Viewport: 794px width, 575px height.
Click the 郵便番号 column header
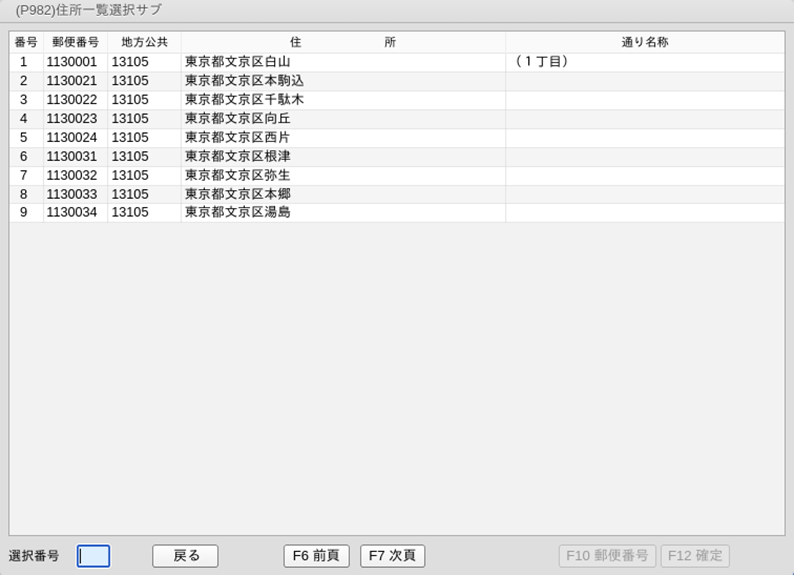coord(75,43)
